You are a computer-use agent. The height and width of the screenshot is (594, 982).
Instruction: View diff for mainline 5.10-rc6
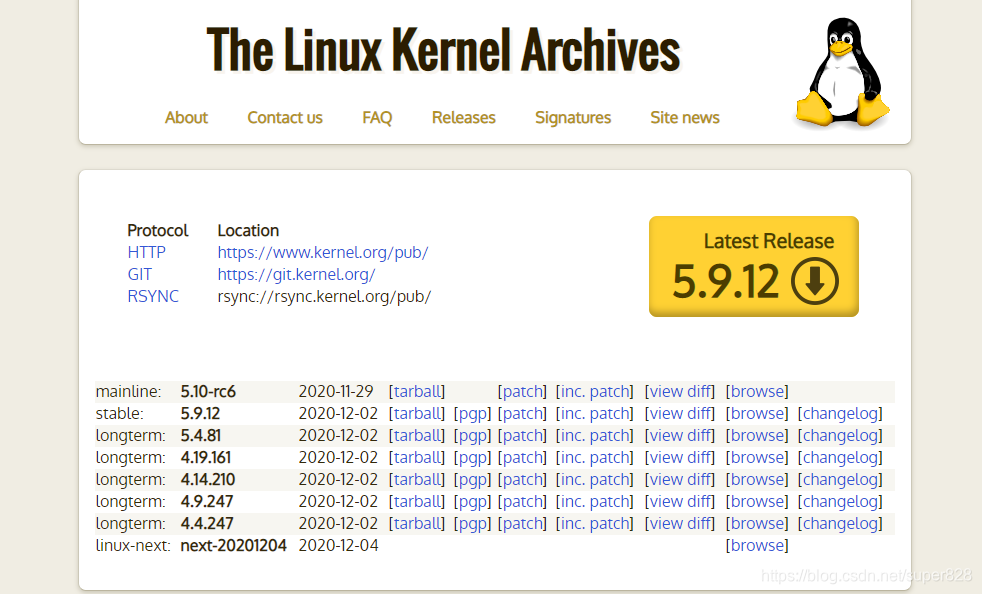click(x=680, y=392)
